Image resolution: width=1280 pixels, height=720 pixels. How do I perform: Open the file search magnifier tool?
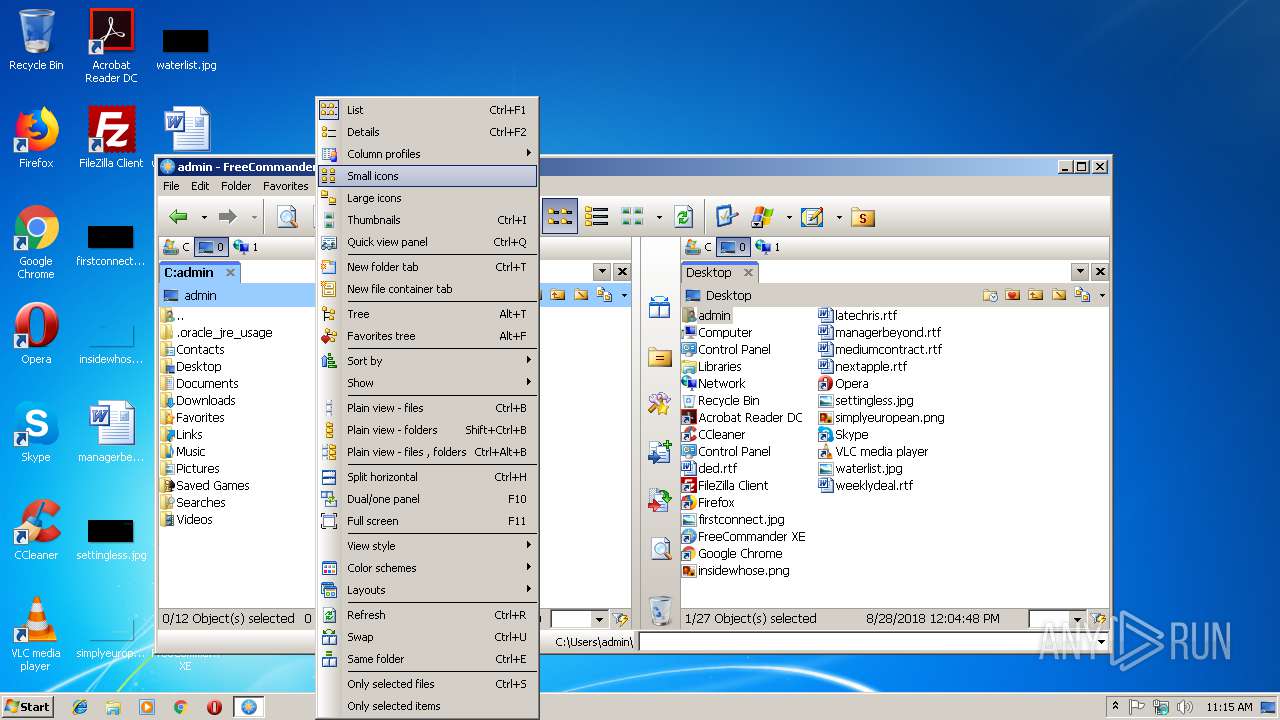[x=287, y=217]
